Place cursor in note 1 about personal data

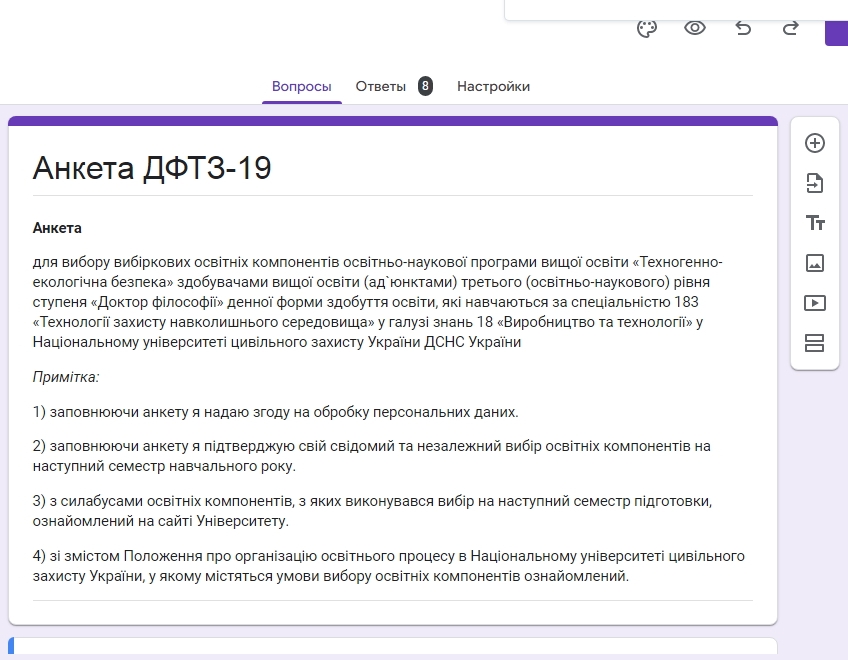(x=275, y=412)
